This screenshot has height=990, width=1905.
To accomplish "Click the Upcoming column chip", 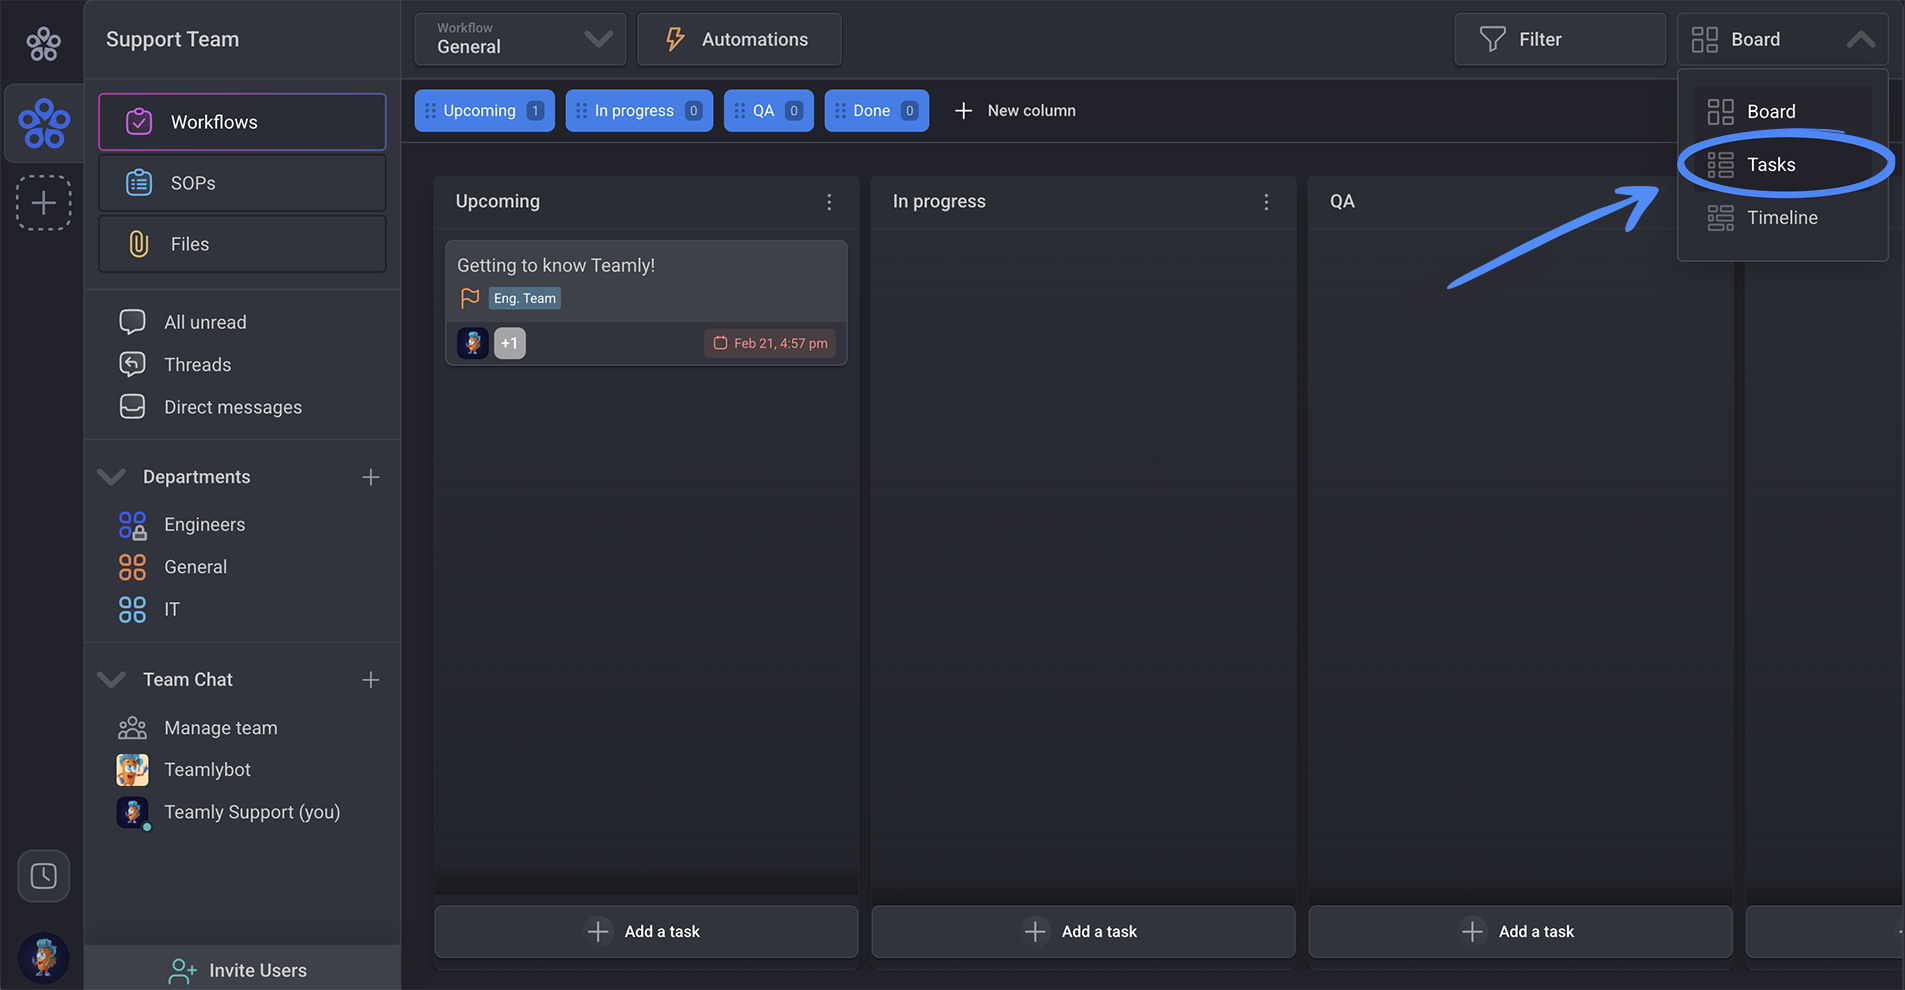I will [x=484, y=111].
